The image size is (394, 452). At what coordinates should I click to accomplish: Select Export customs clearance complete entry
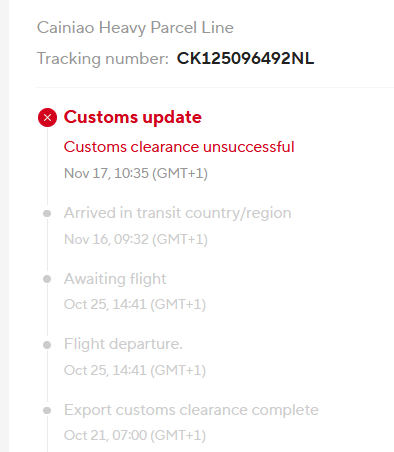pyautogui.click(x=191, y=410)
